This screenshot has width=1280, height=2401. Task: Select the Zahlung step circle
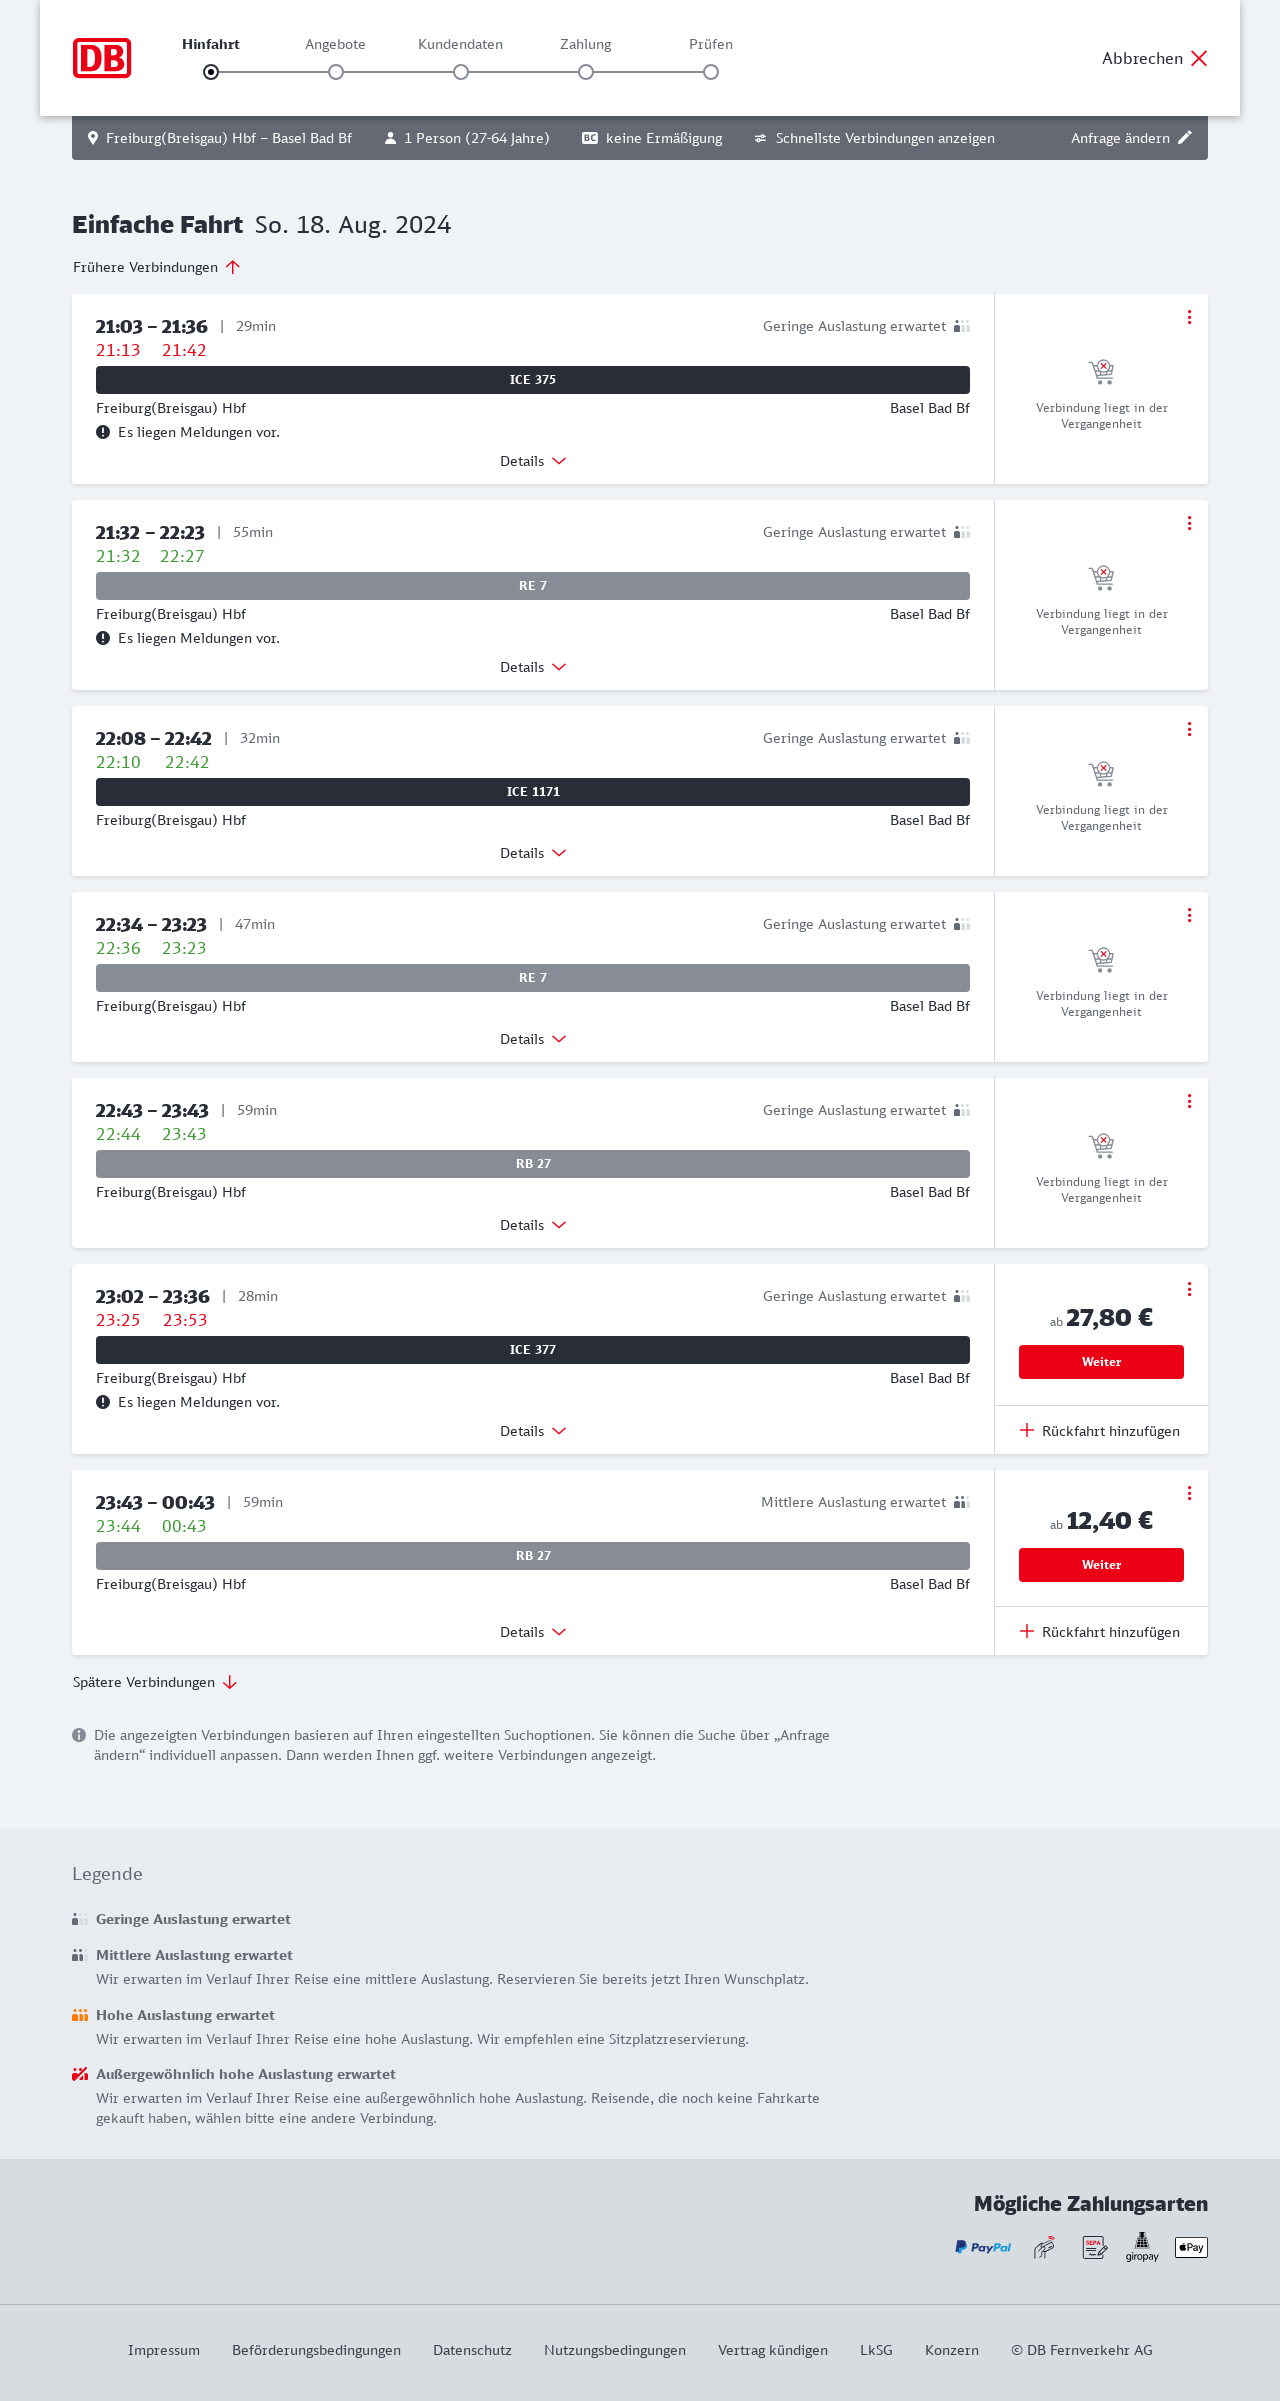[586, 72]
